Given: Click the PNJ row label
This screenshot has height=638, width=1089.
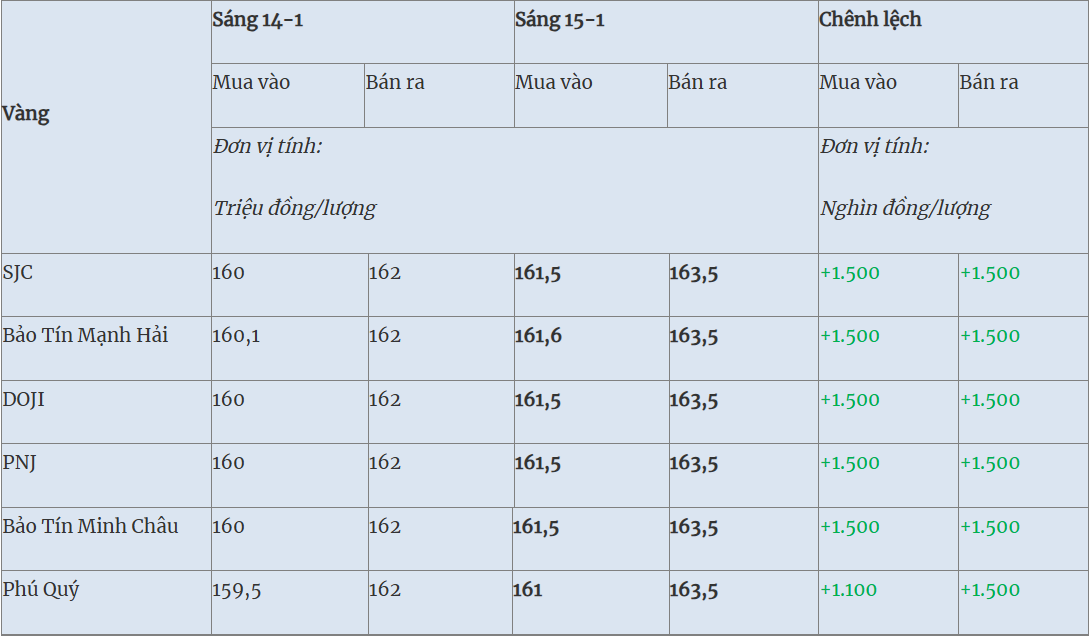Looking at the screenshot, I should coord(20,463).
